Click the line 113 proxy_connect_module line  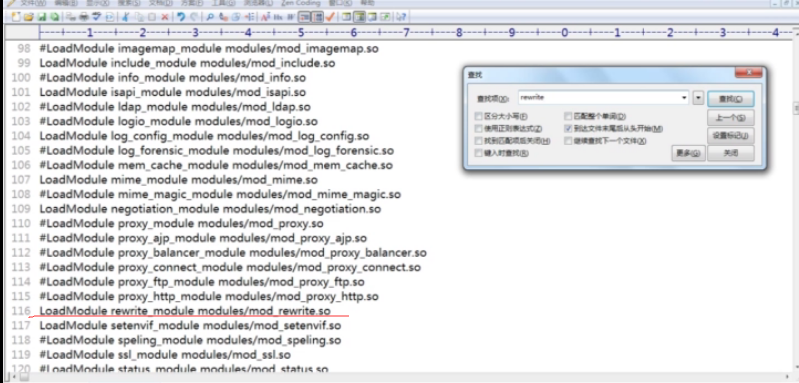230,267
